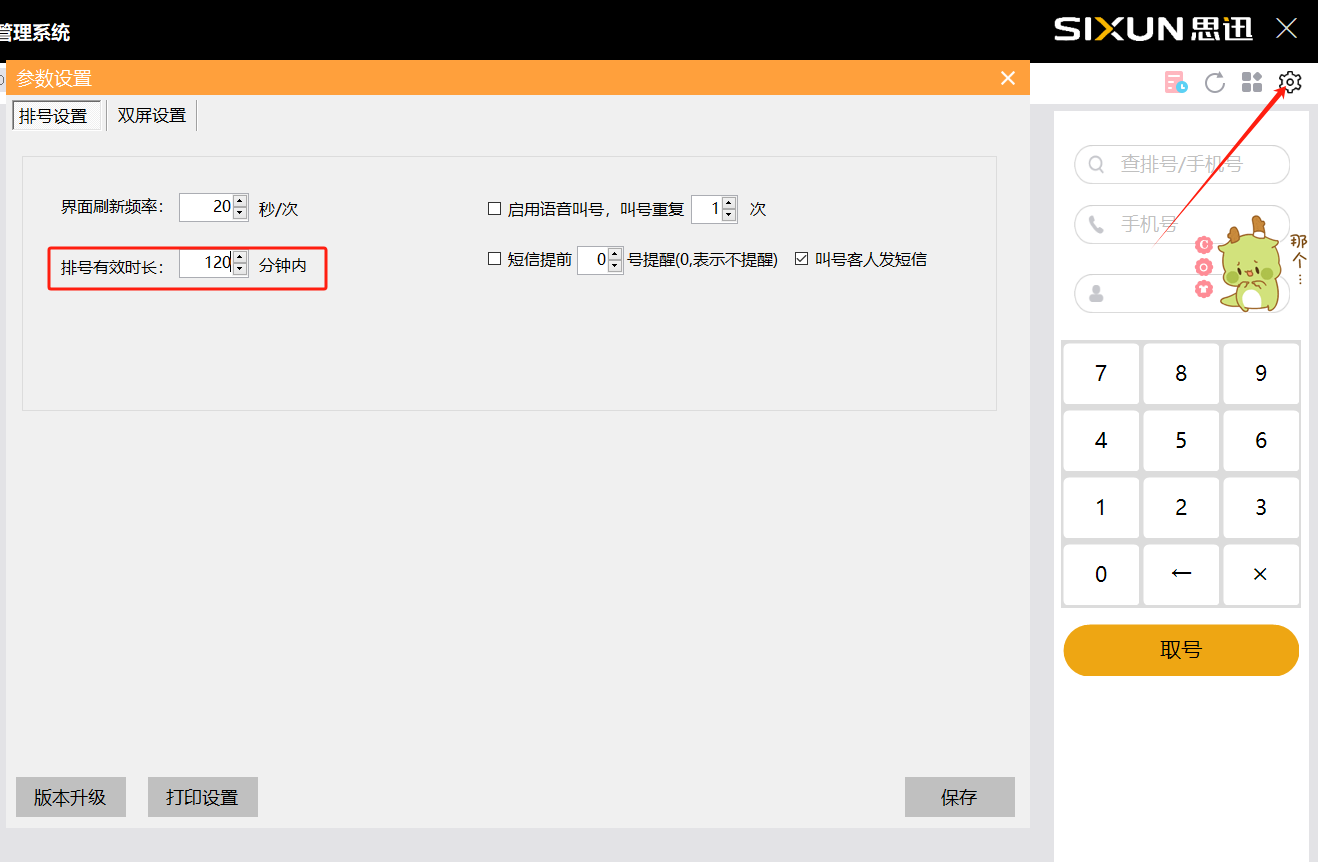The width and height of the screenshot is (1318, 862).
Task: Focus the 查排号/手机号 search field
Action: [x=1190, y=164]
